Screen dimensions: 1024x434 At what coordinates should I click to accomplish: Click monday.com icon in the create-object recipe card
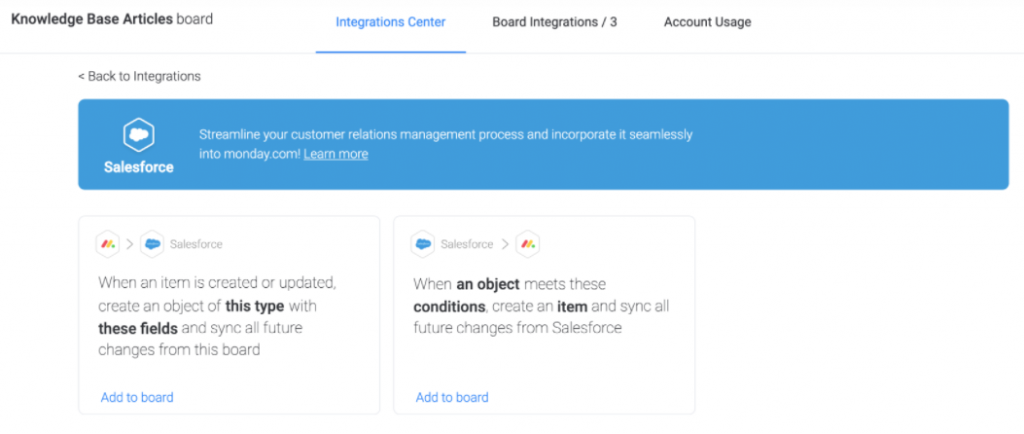tap(108, 243)
